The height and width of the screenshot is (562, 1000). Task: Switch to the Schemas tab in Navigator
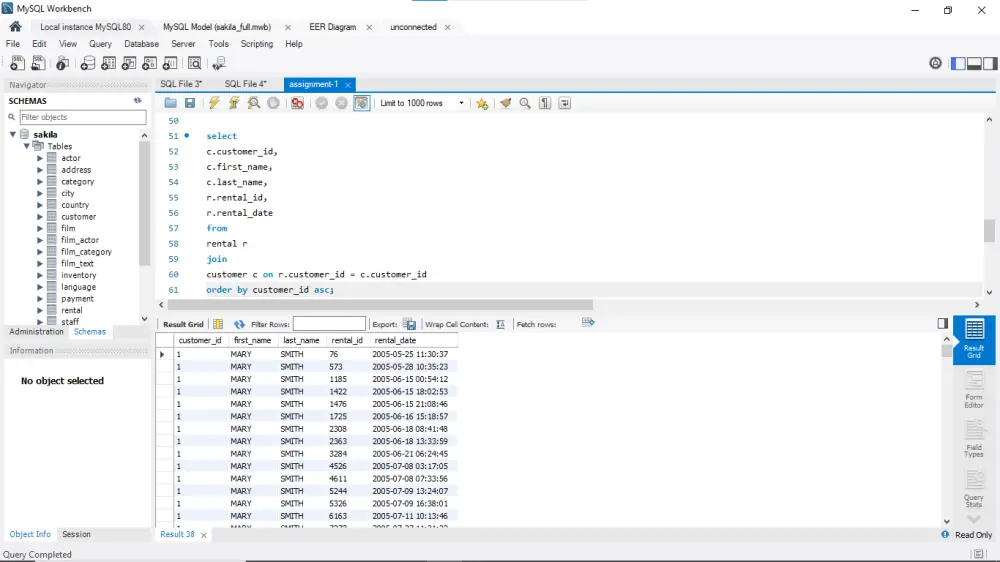pyautogui.click(x=90, y=332)
